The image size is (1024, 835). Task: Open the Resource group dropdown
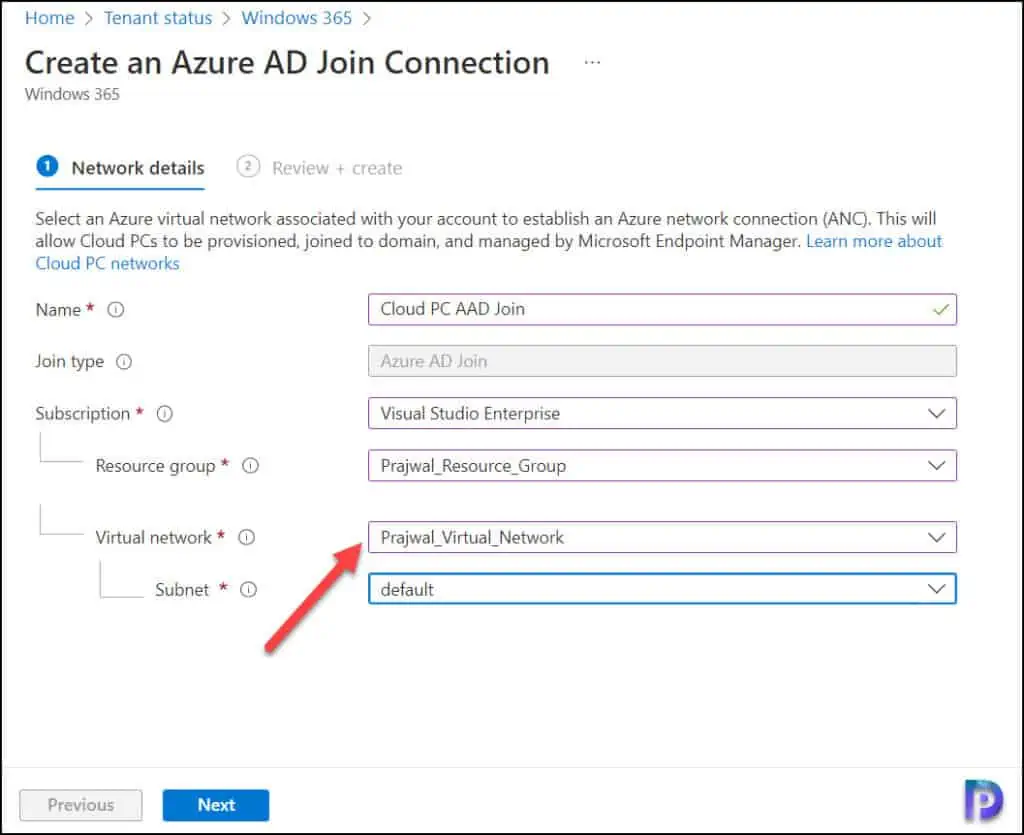point(662,465)
